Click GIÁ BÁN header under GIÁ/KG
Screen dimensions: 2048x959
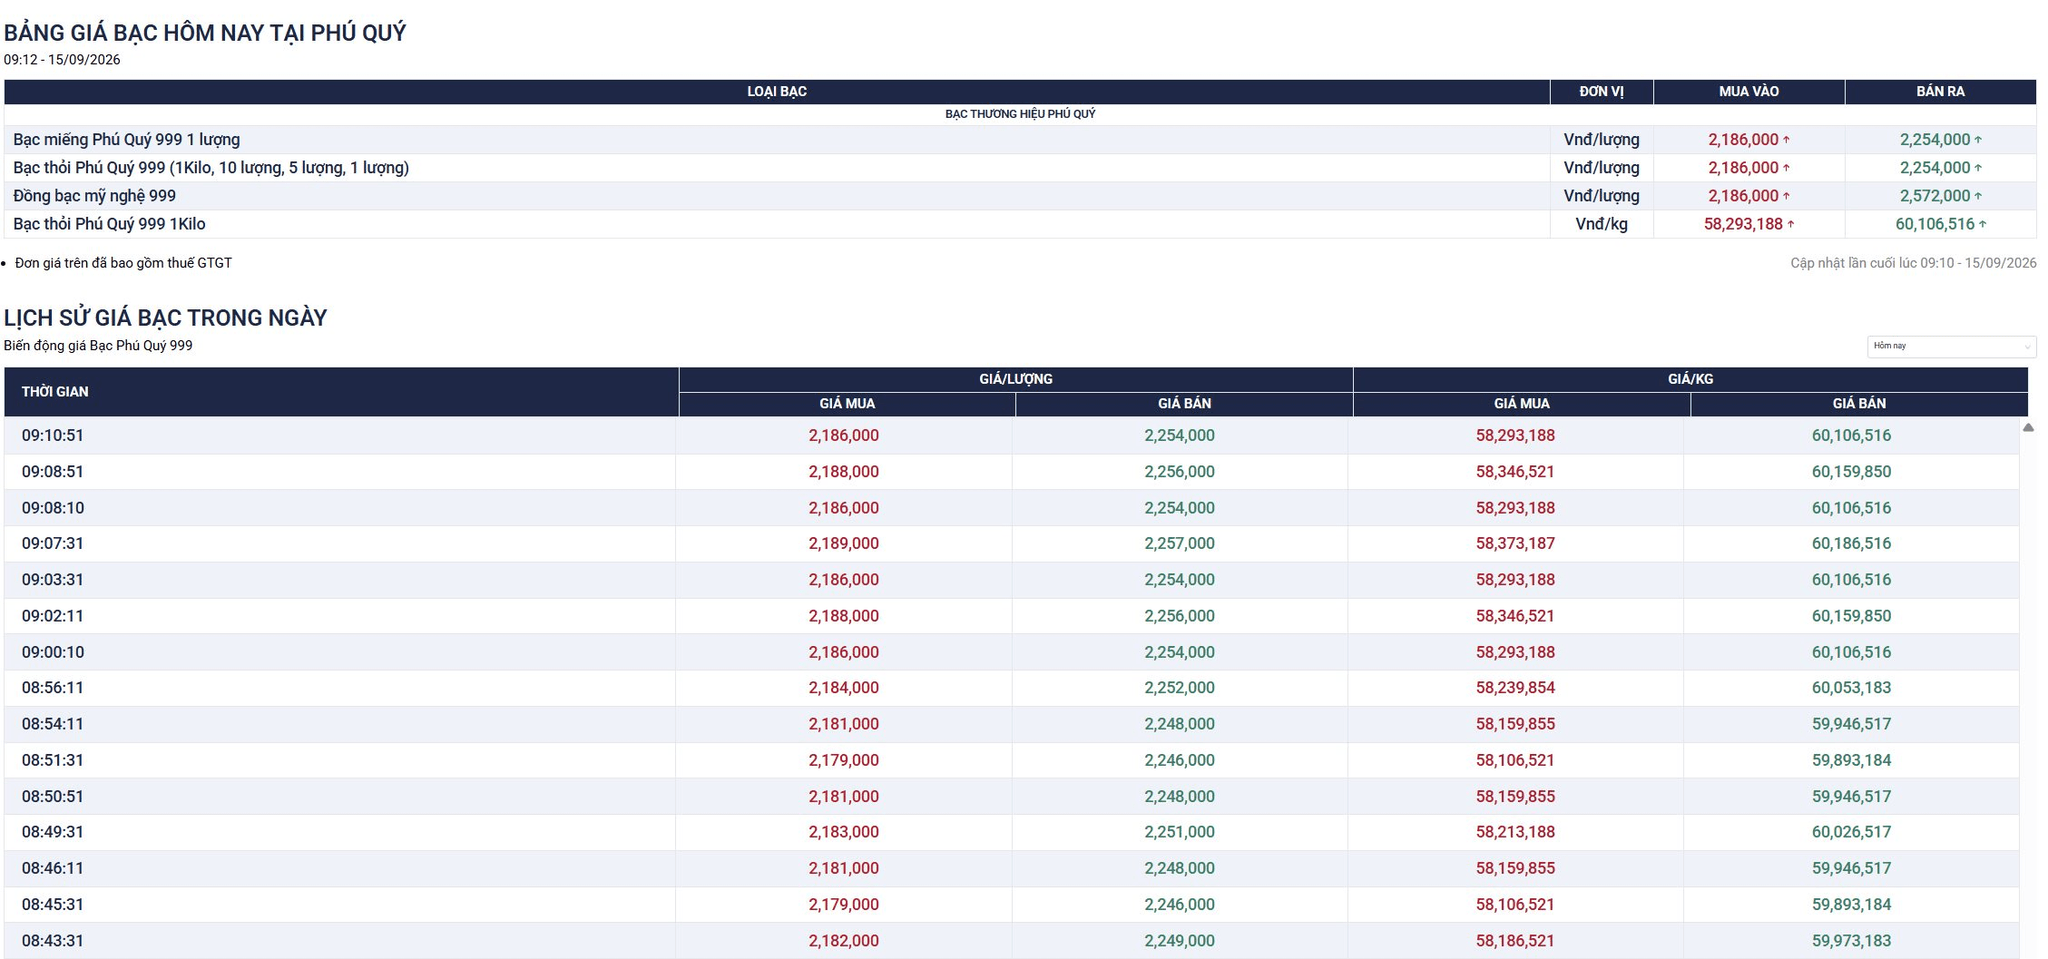point(1859,404)
